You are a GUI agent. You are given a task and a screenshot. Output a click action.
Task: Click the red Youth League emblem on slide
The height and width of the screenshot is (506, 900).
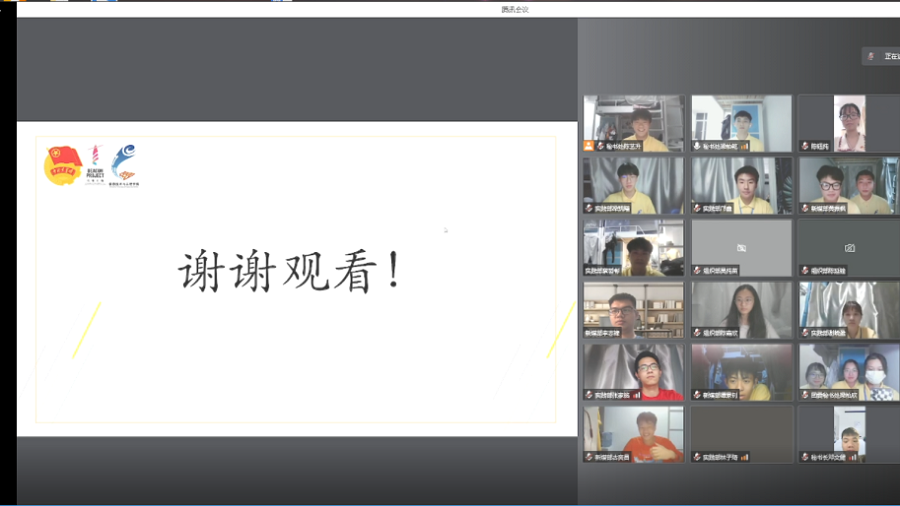point(62,165)
